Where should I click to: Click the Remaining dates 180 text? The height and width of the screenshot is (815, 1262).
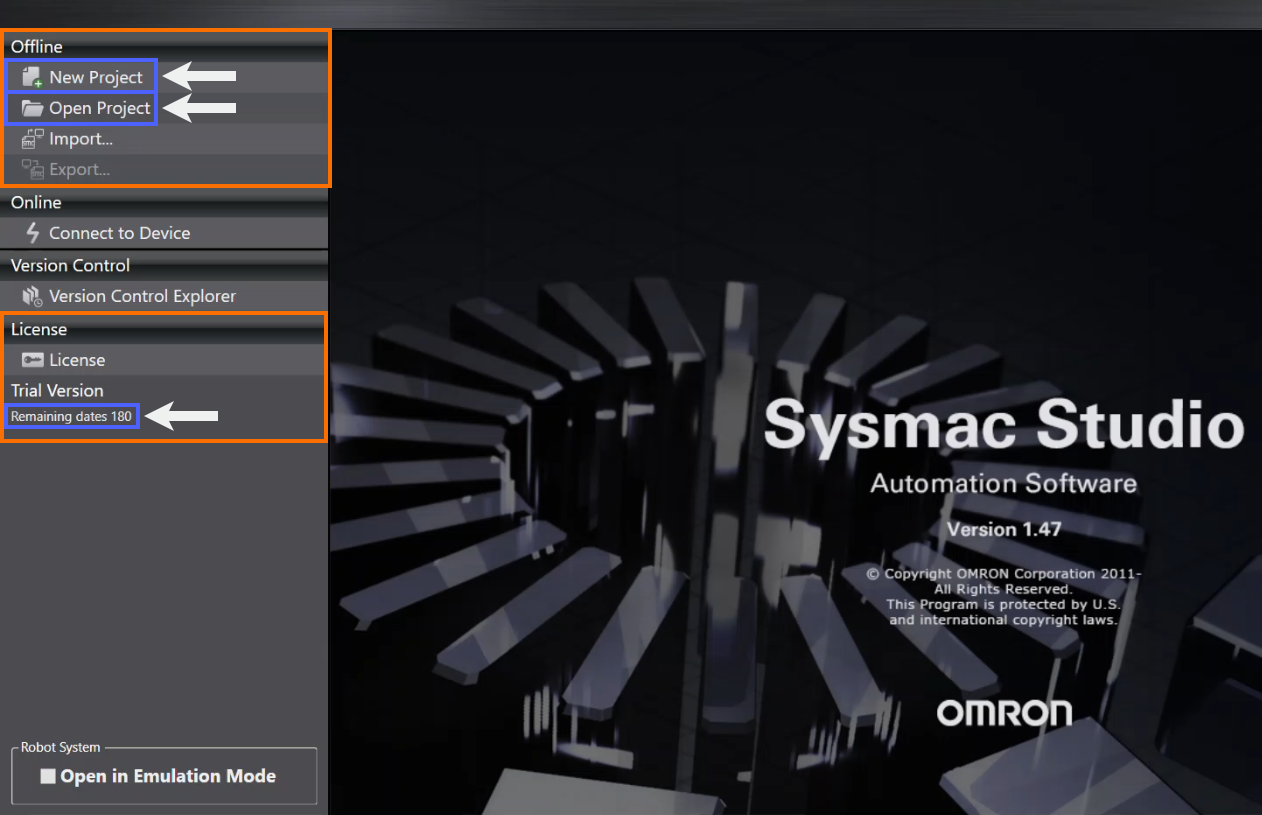tap(72, 416)
